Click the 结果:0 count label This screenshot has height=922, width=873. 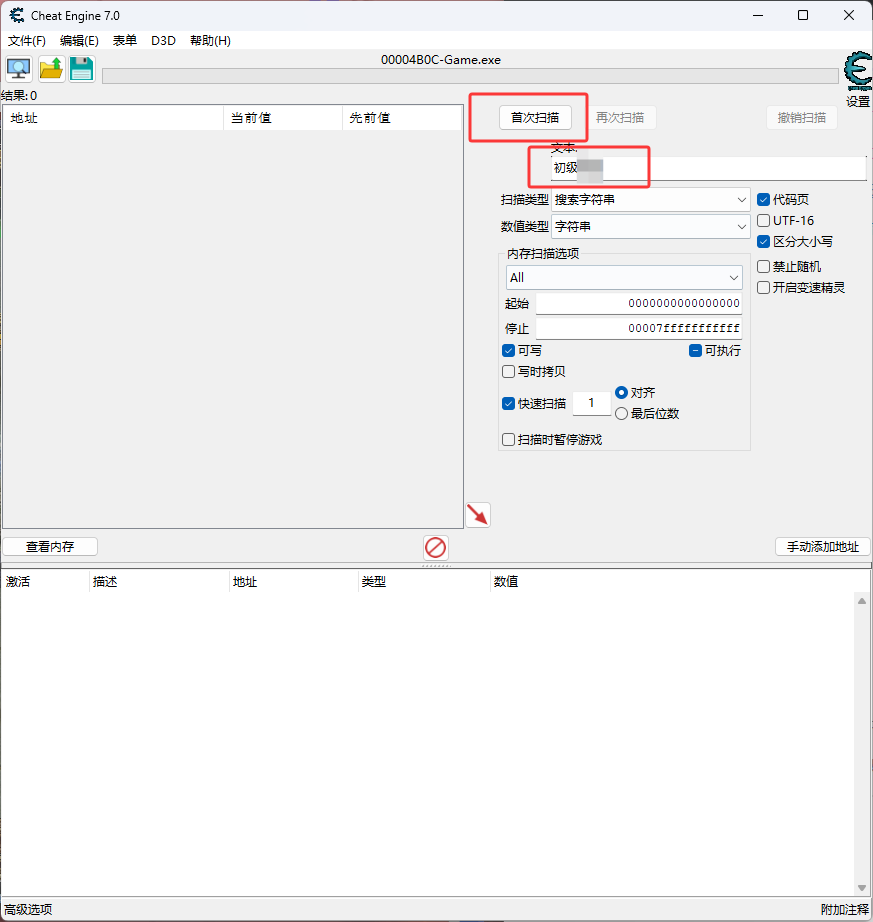(x=19, y=96)
